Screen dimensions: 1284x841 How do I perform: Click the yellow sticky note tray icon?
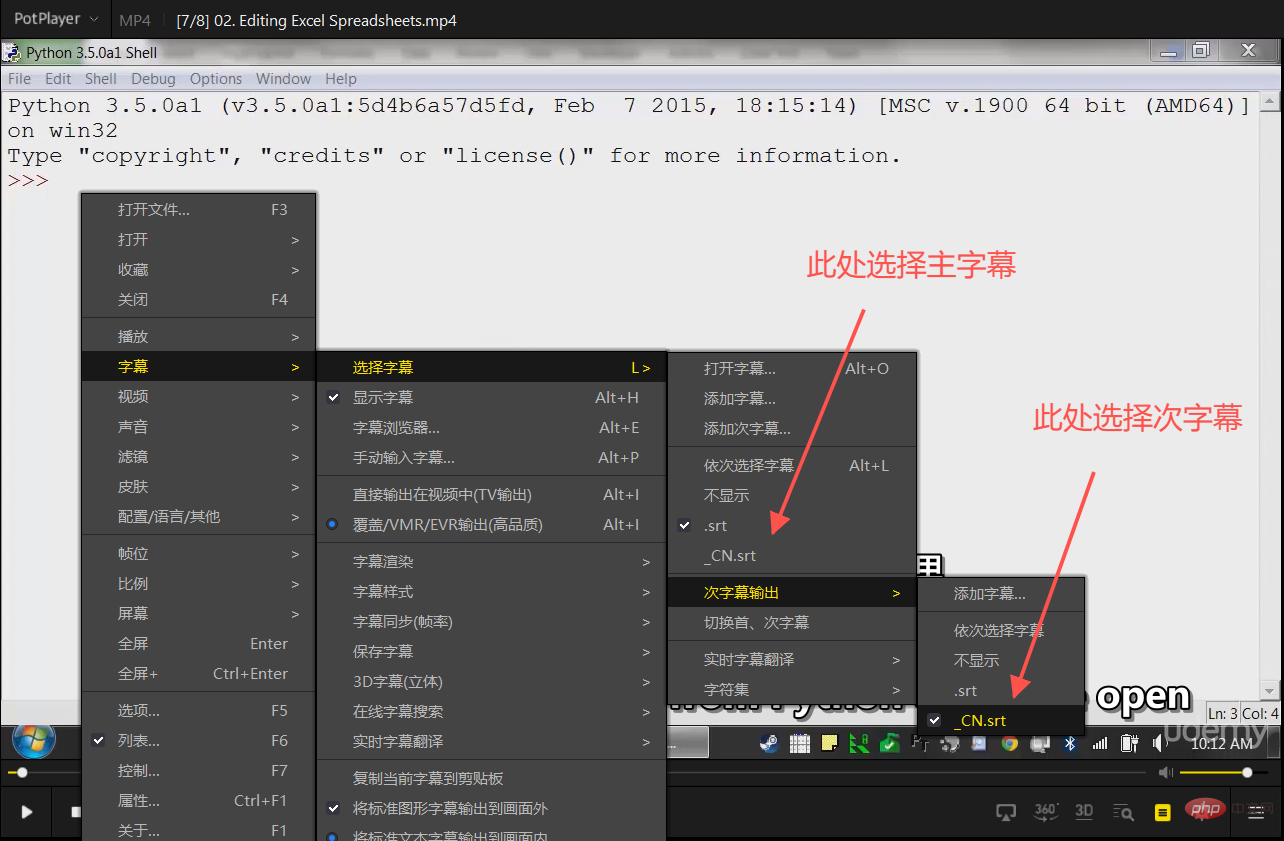829,742
